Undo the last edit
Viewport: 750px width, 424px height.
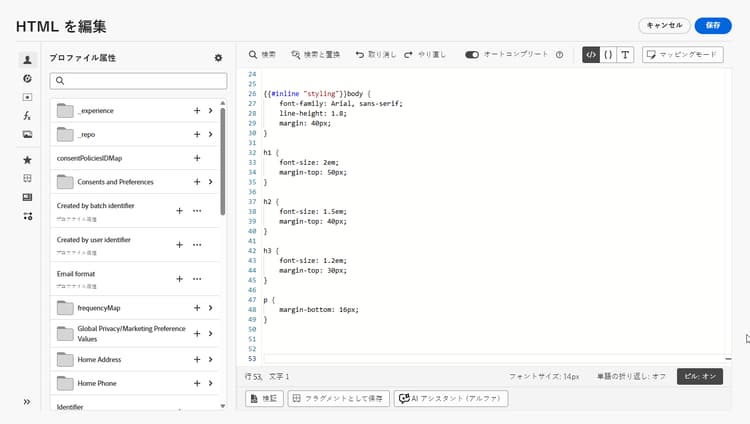tap(375, 55)
